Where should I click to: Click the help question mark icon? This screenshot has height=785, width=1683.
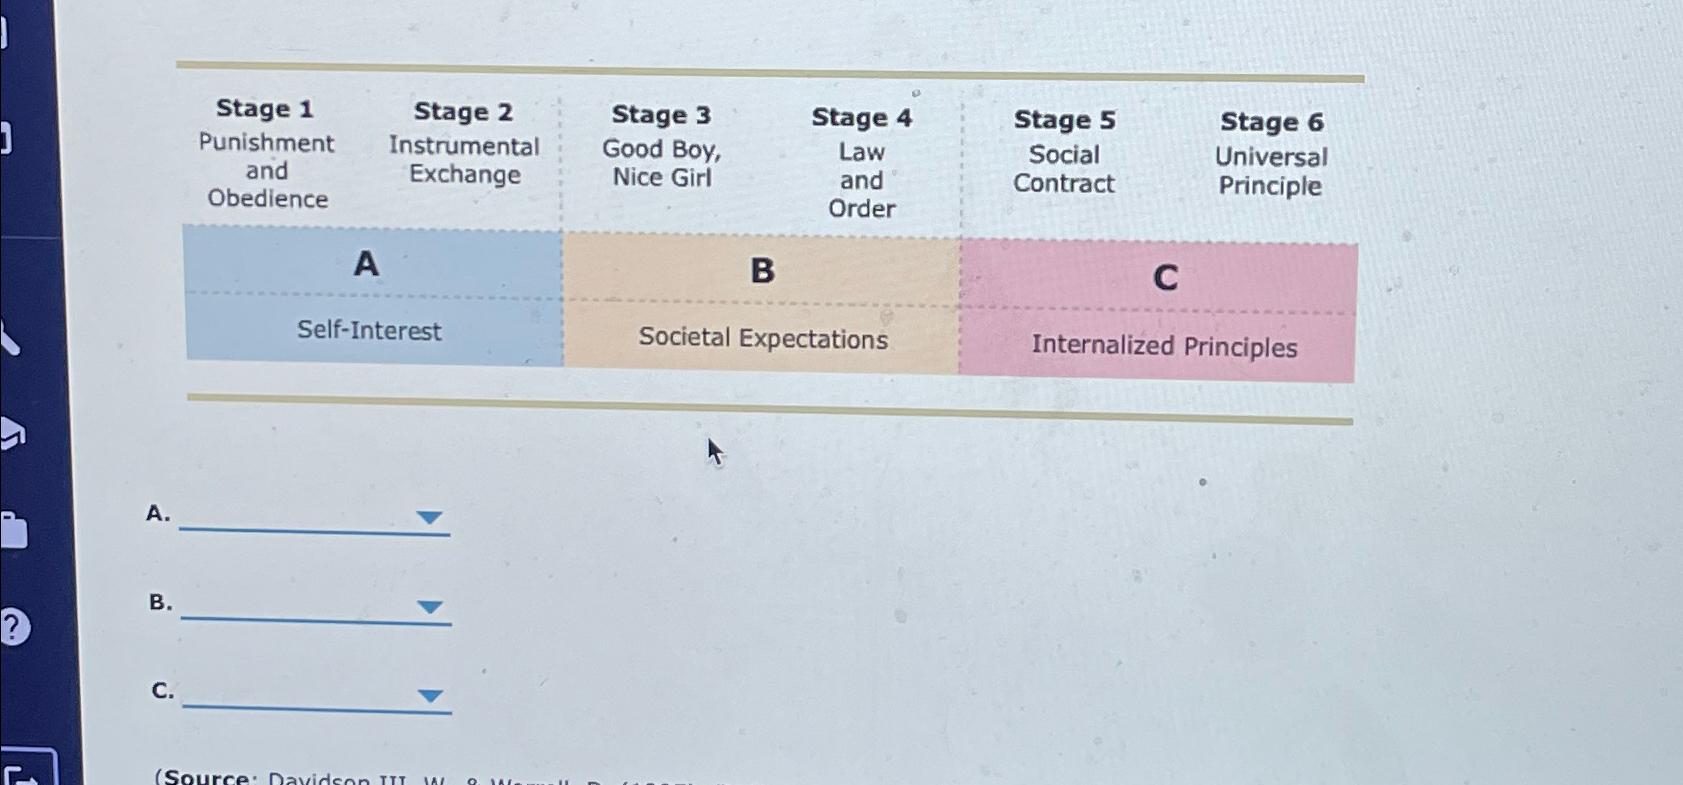click(x=14, y=627)
